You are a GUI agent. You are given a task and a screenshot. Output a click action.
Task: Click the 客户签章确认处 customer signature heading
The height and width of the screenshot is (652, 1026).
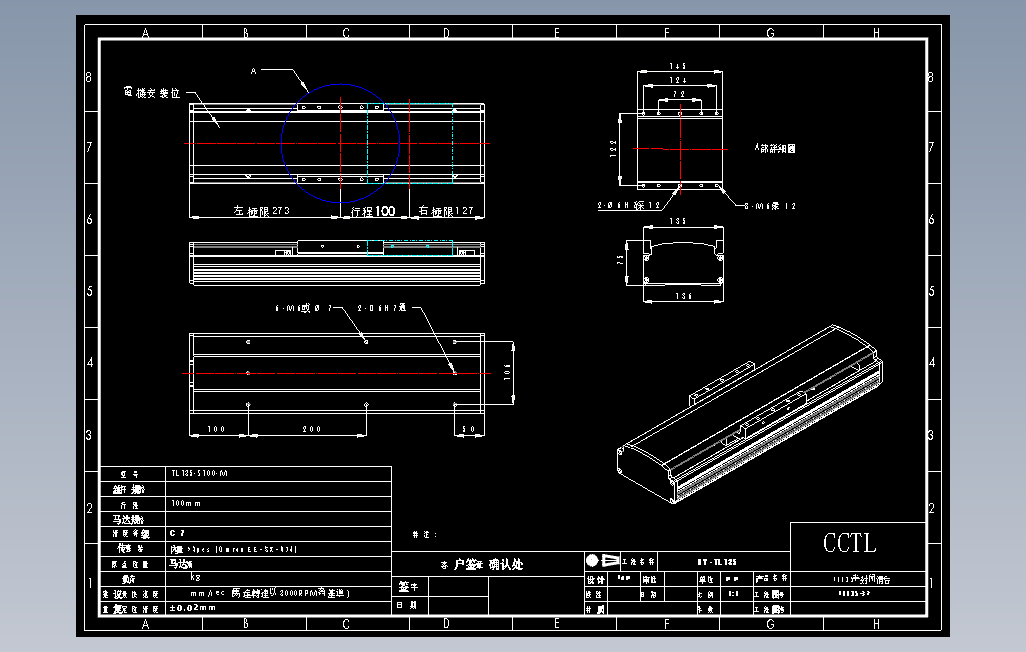click(x=482, y=564)
